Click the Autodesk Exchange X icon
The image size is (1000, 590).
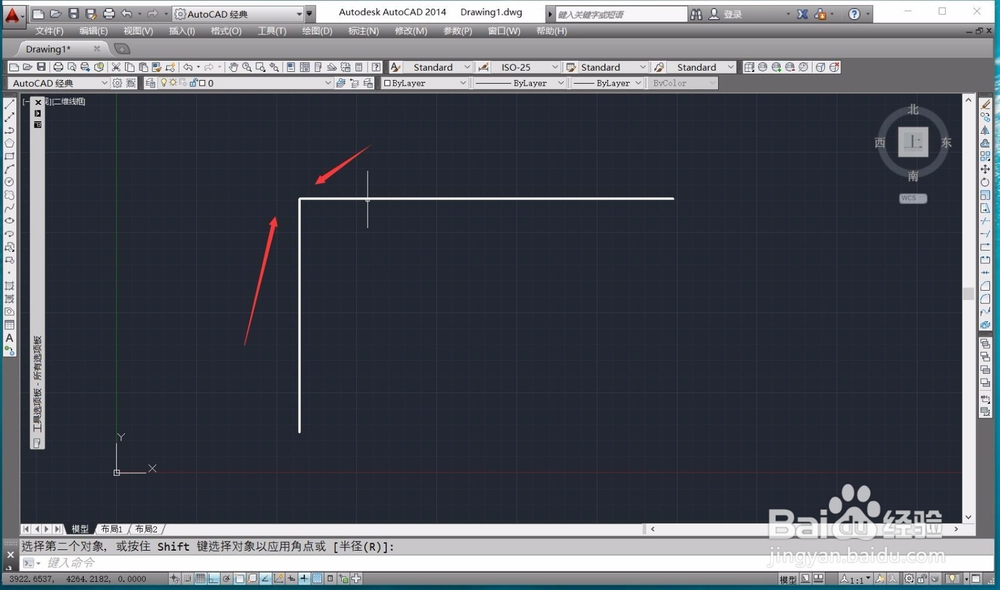[802, 13]
